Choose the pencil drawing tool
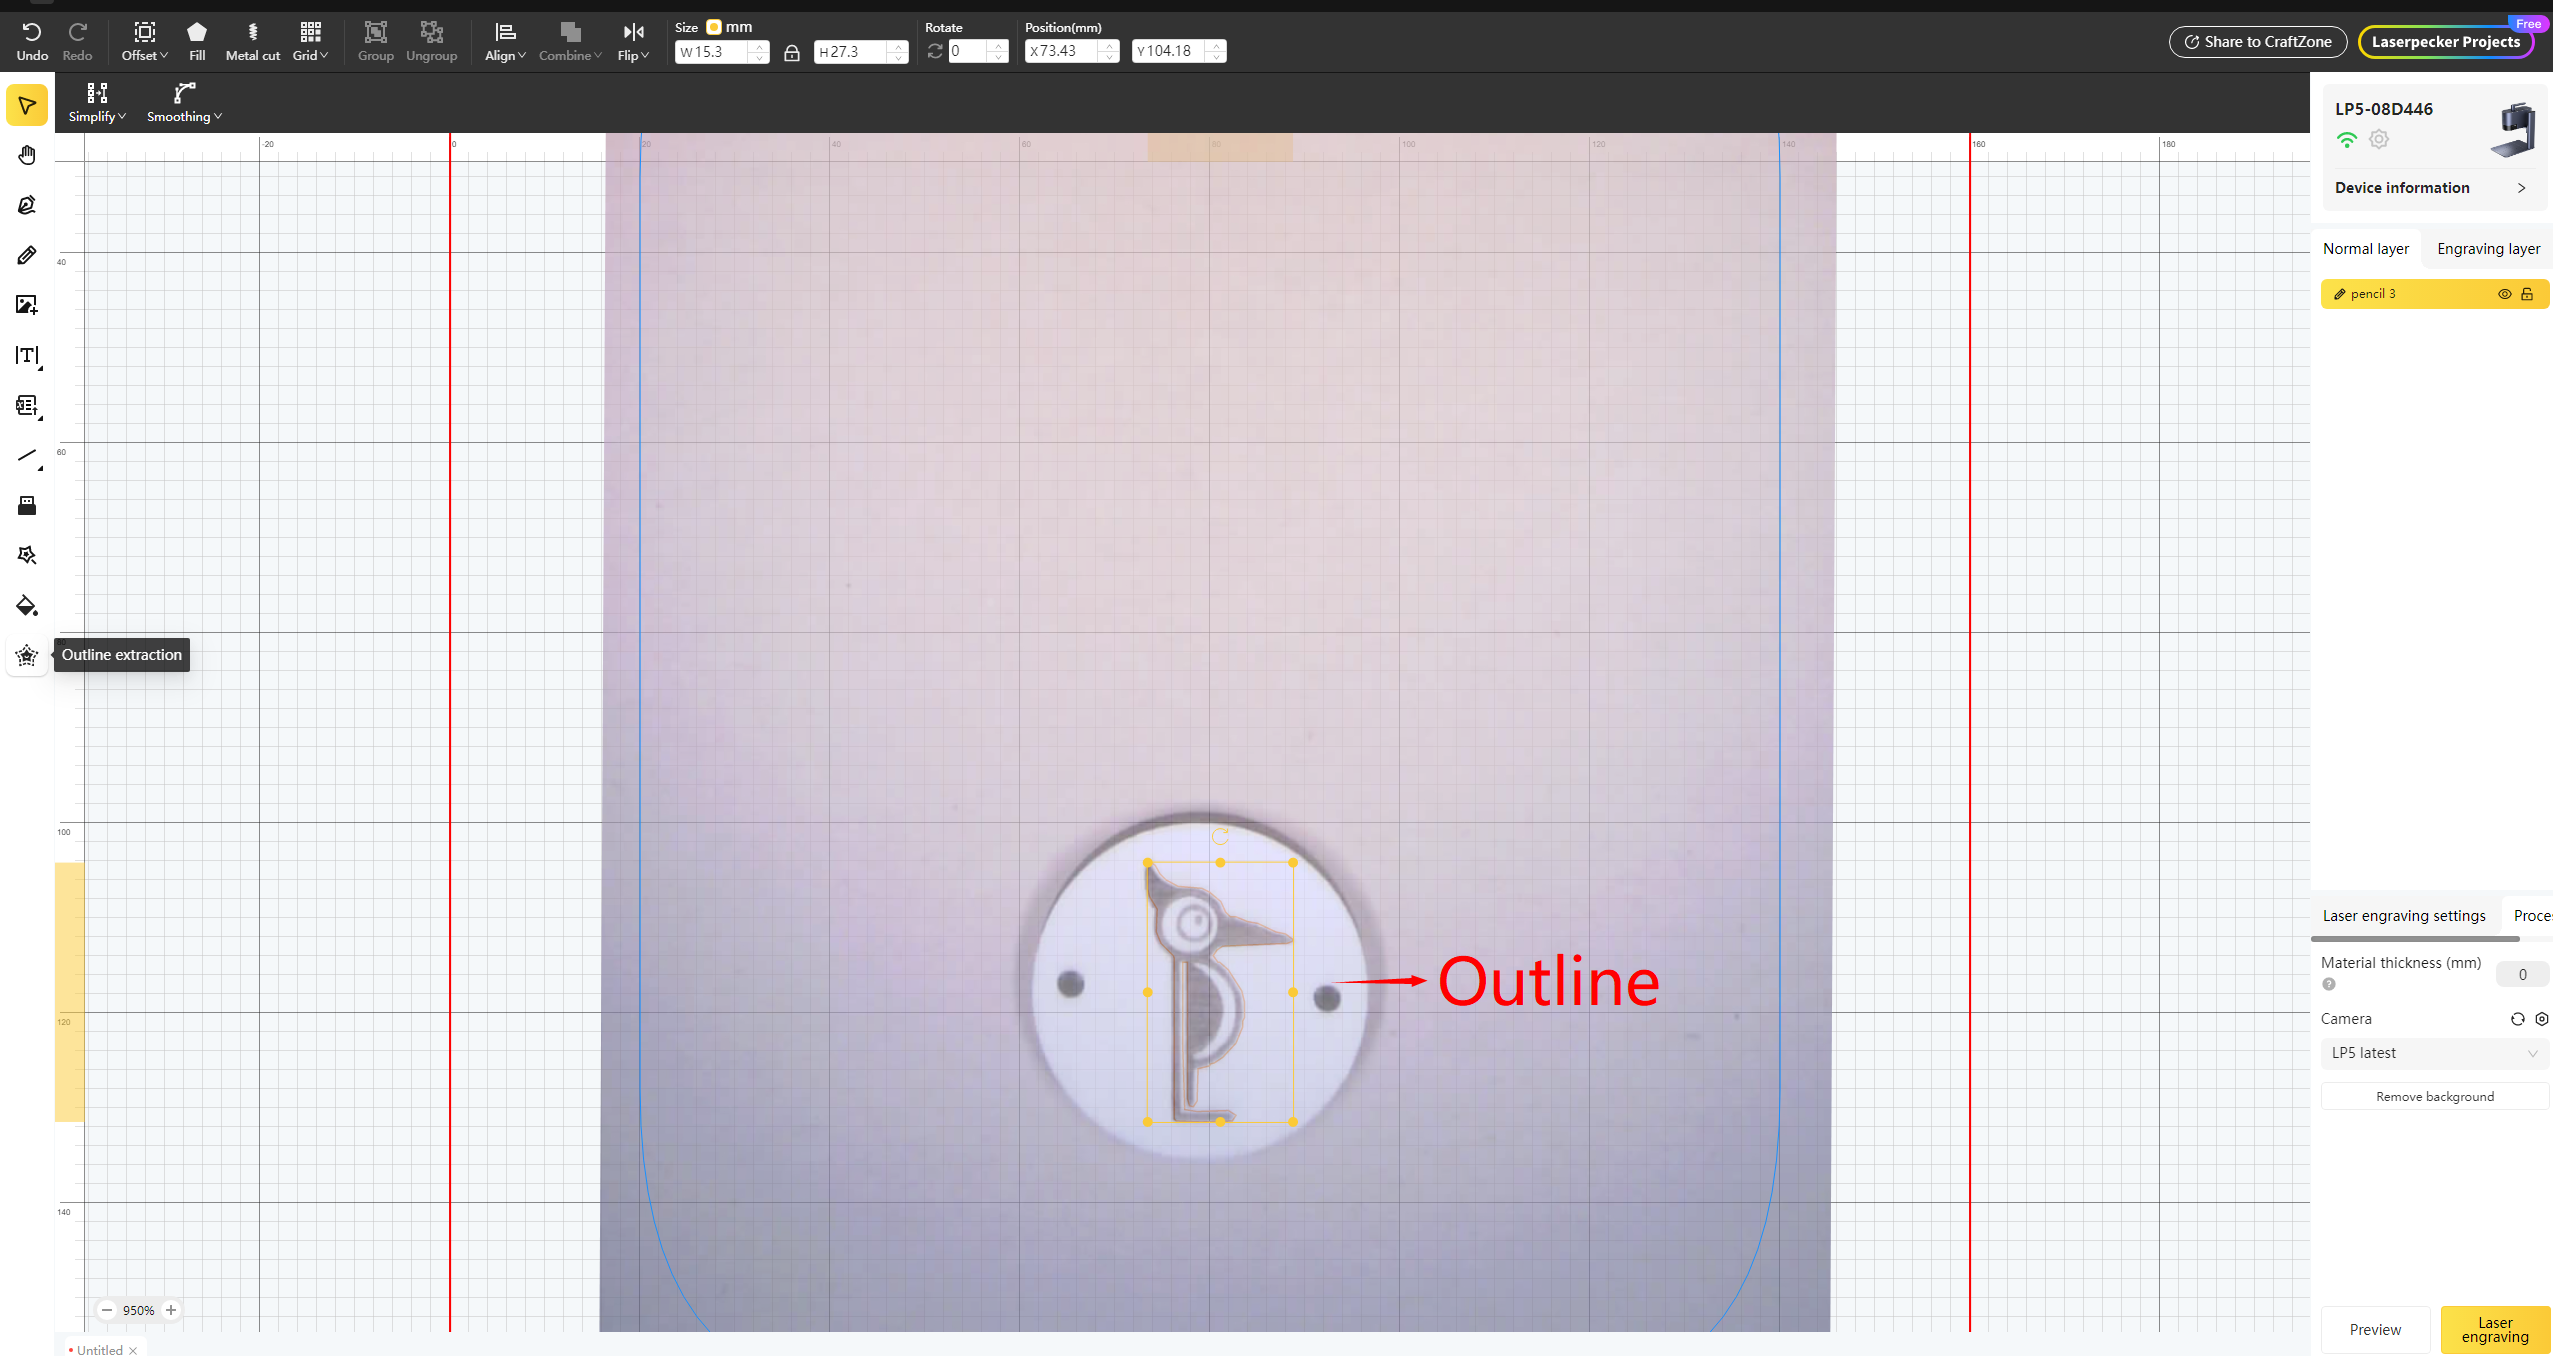The image size is (2553, 1356). pos(27,255)
